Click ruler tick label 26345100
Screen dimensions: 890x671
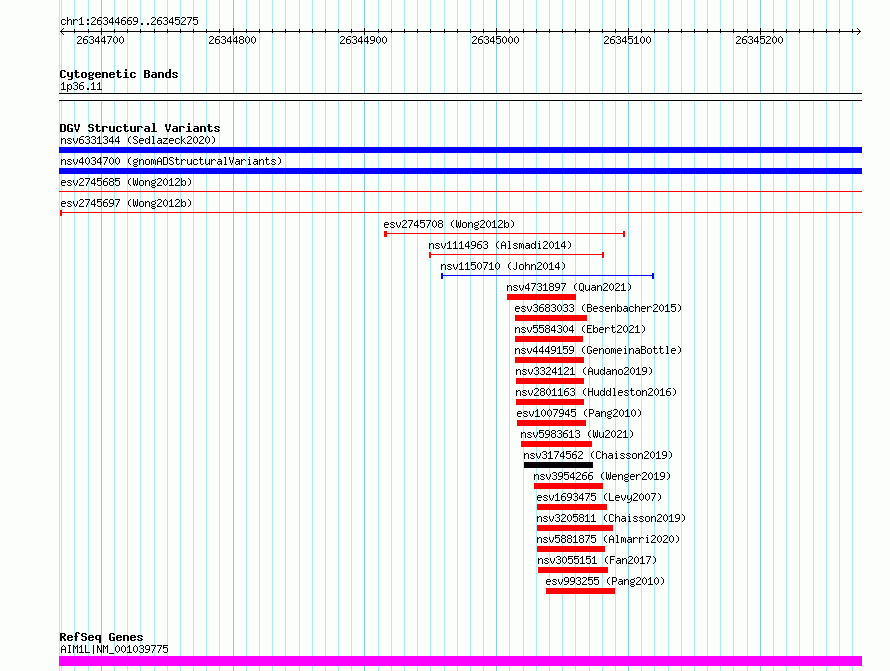627,40
